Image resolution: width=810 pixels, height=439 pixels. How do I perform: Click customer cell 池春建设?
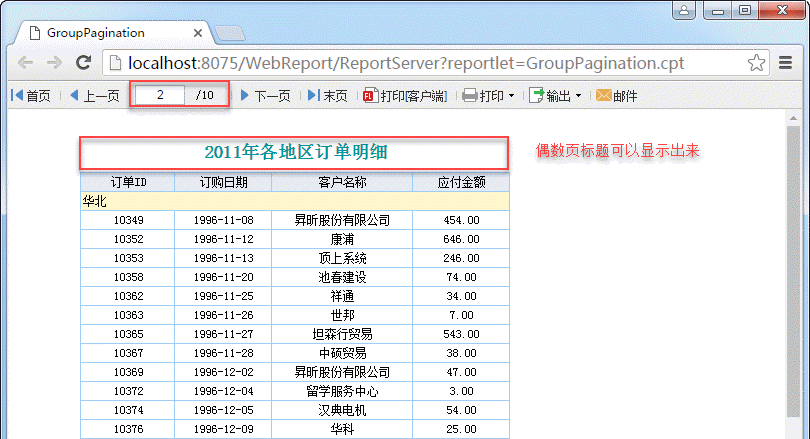[x=342, y=277]
